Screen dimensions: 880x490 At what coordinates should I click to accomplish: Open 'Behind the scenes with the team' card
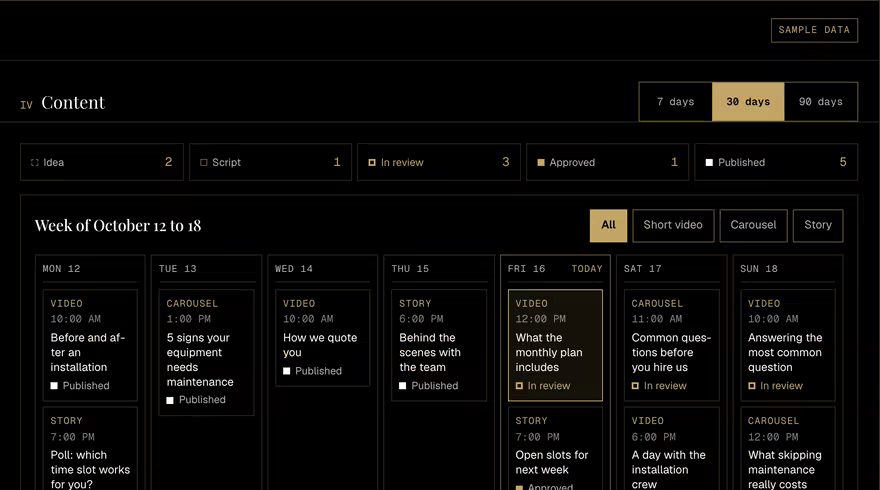click(x=439, y=345)
